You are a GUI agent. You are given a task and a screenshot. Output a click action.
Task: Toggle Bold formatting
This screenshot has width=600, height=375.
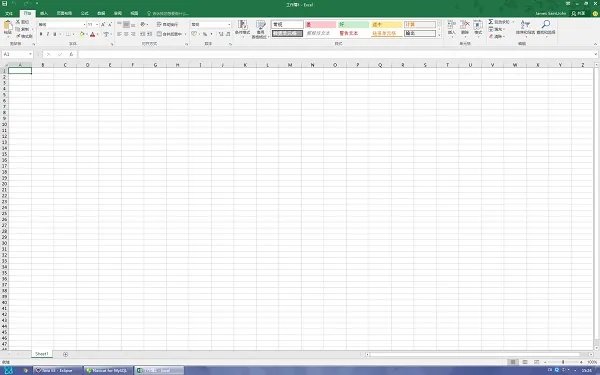coord(41,34)
